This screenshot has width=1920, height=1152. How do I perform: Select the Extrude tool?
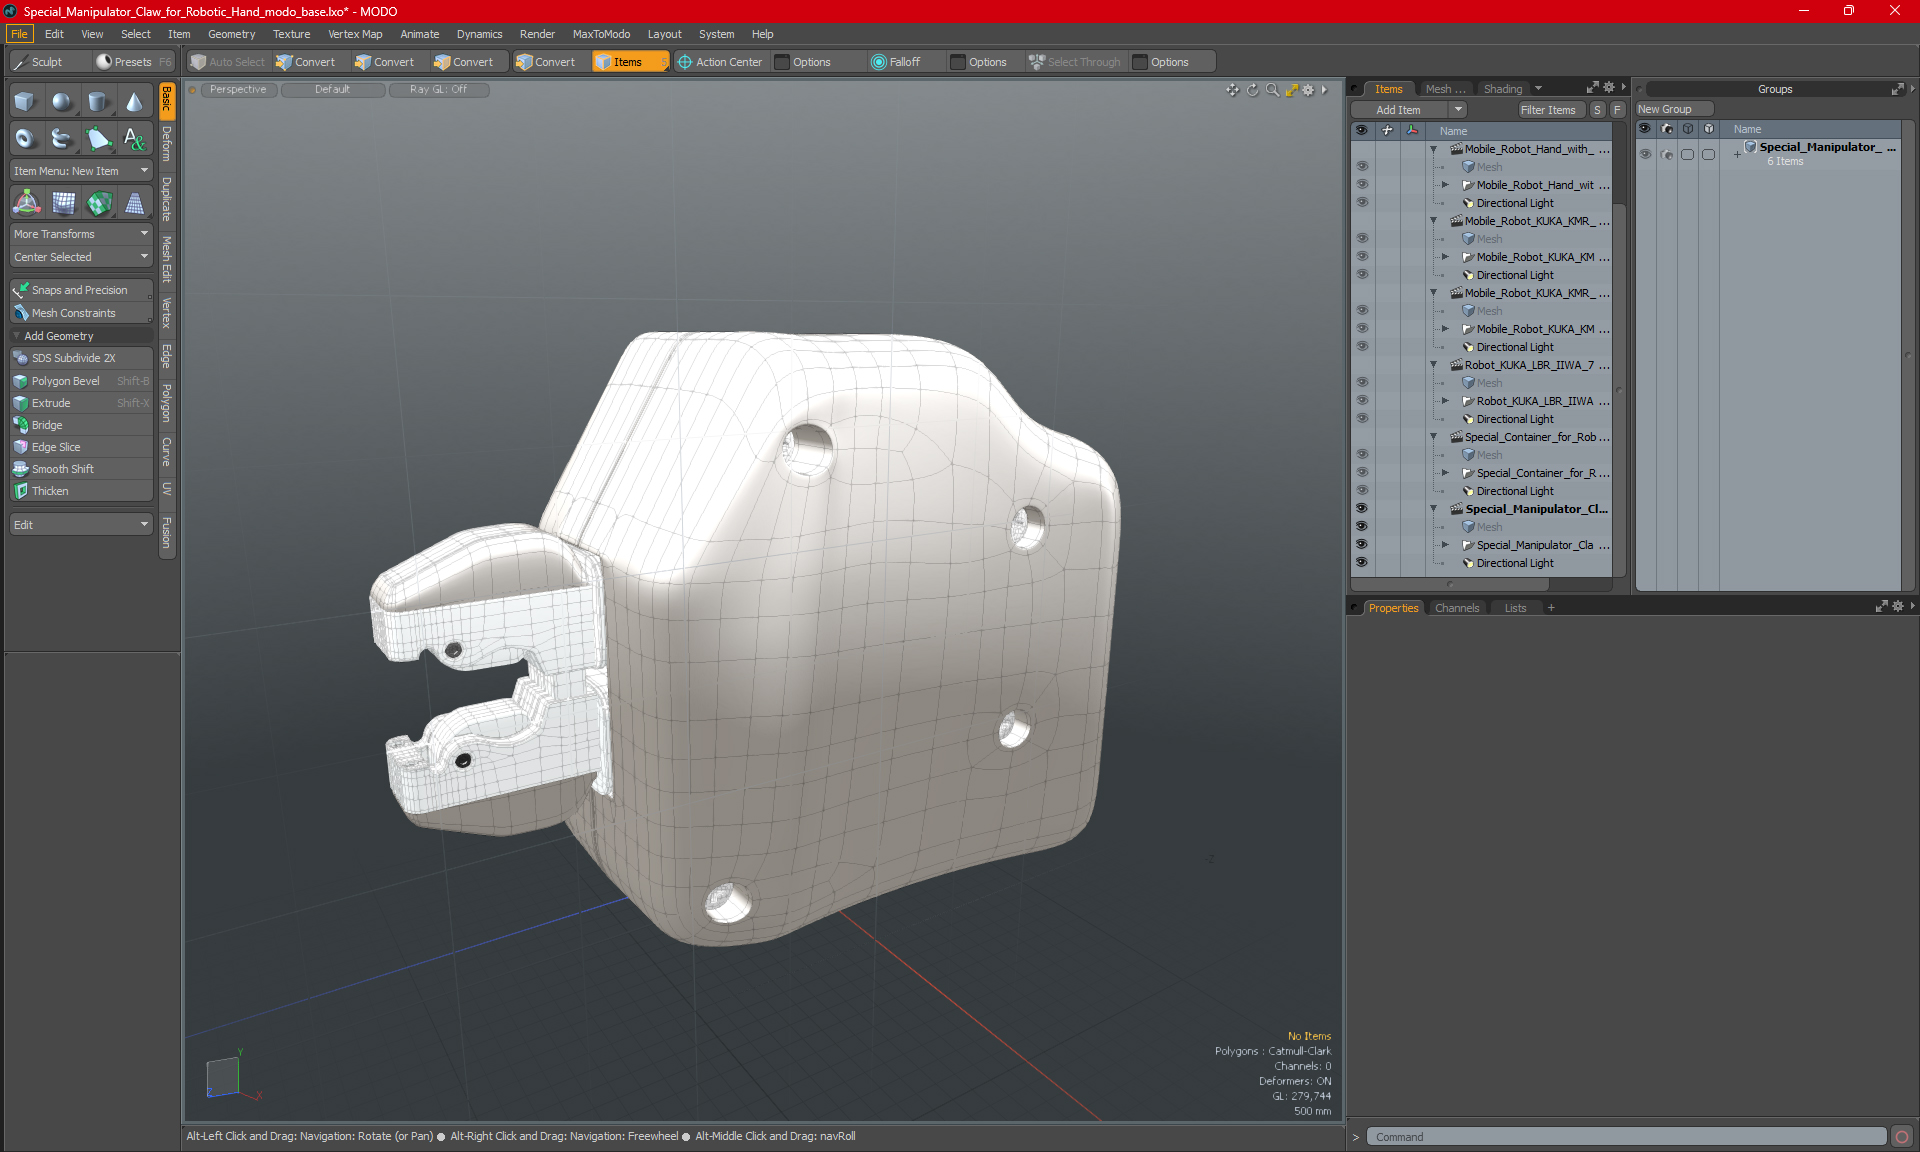49,402
